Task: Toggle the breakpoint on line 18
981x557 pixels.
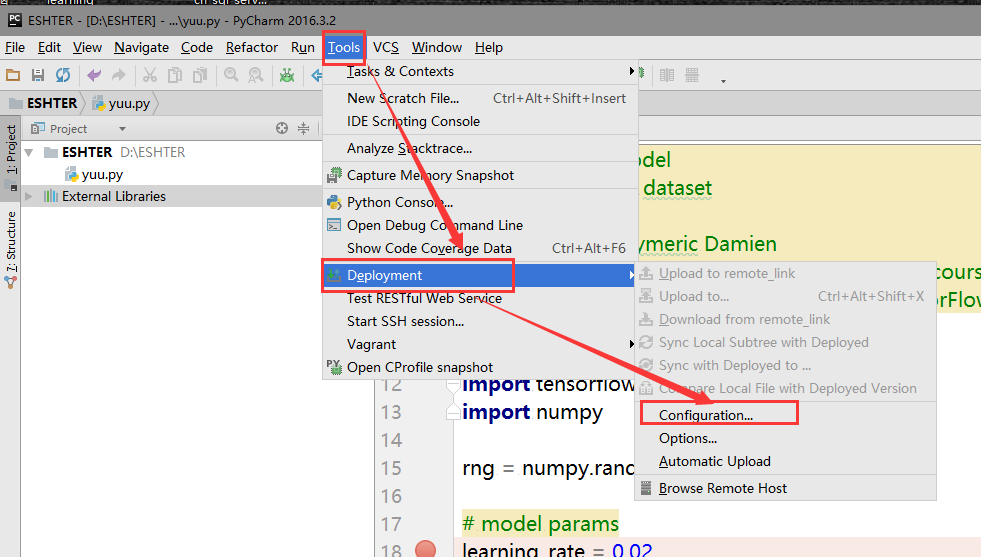Action: click(425, 548)
